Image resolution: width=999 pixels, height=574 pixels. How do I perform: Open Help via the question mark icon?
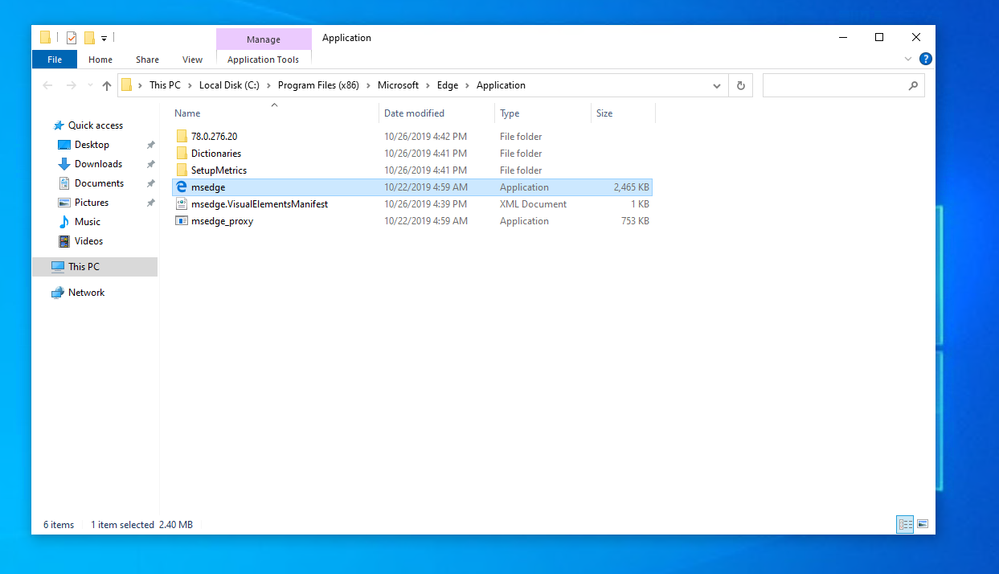click(x=926, y=59)
